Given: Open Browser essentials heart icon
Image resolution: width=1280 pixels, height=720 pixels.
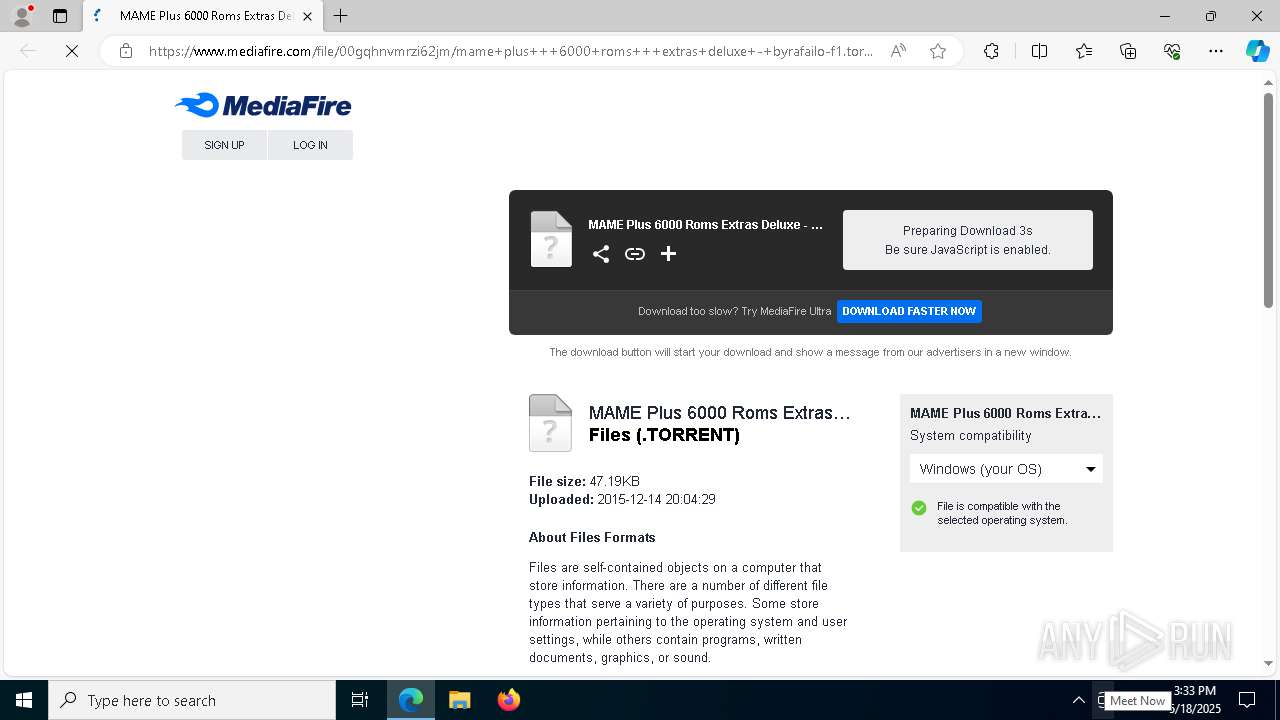Looking at the screenshot, I should 1172,51.
